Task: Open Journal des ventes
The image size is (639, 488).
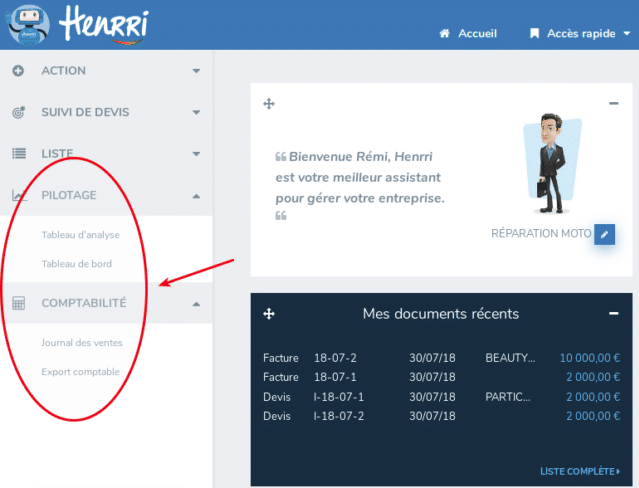Action: tap(82, 342)
